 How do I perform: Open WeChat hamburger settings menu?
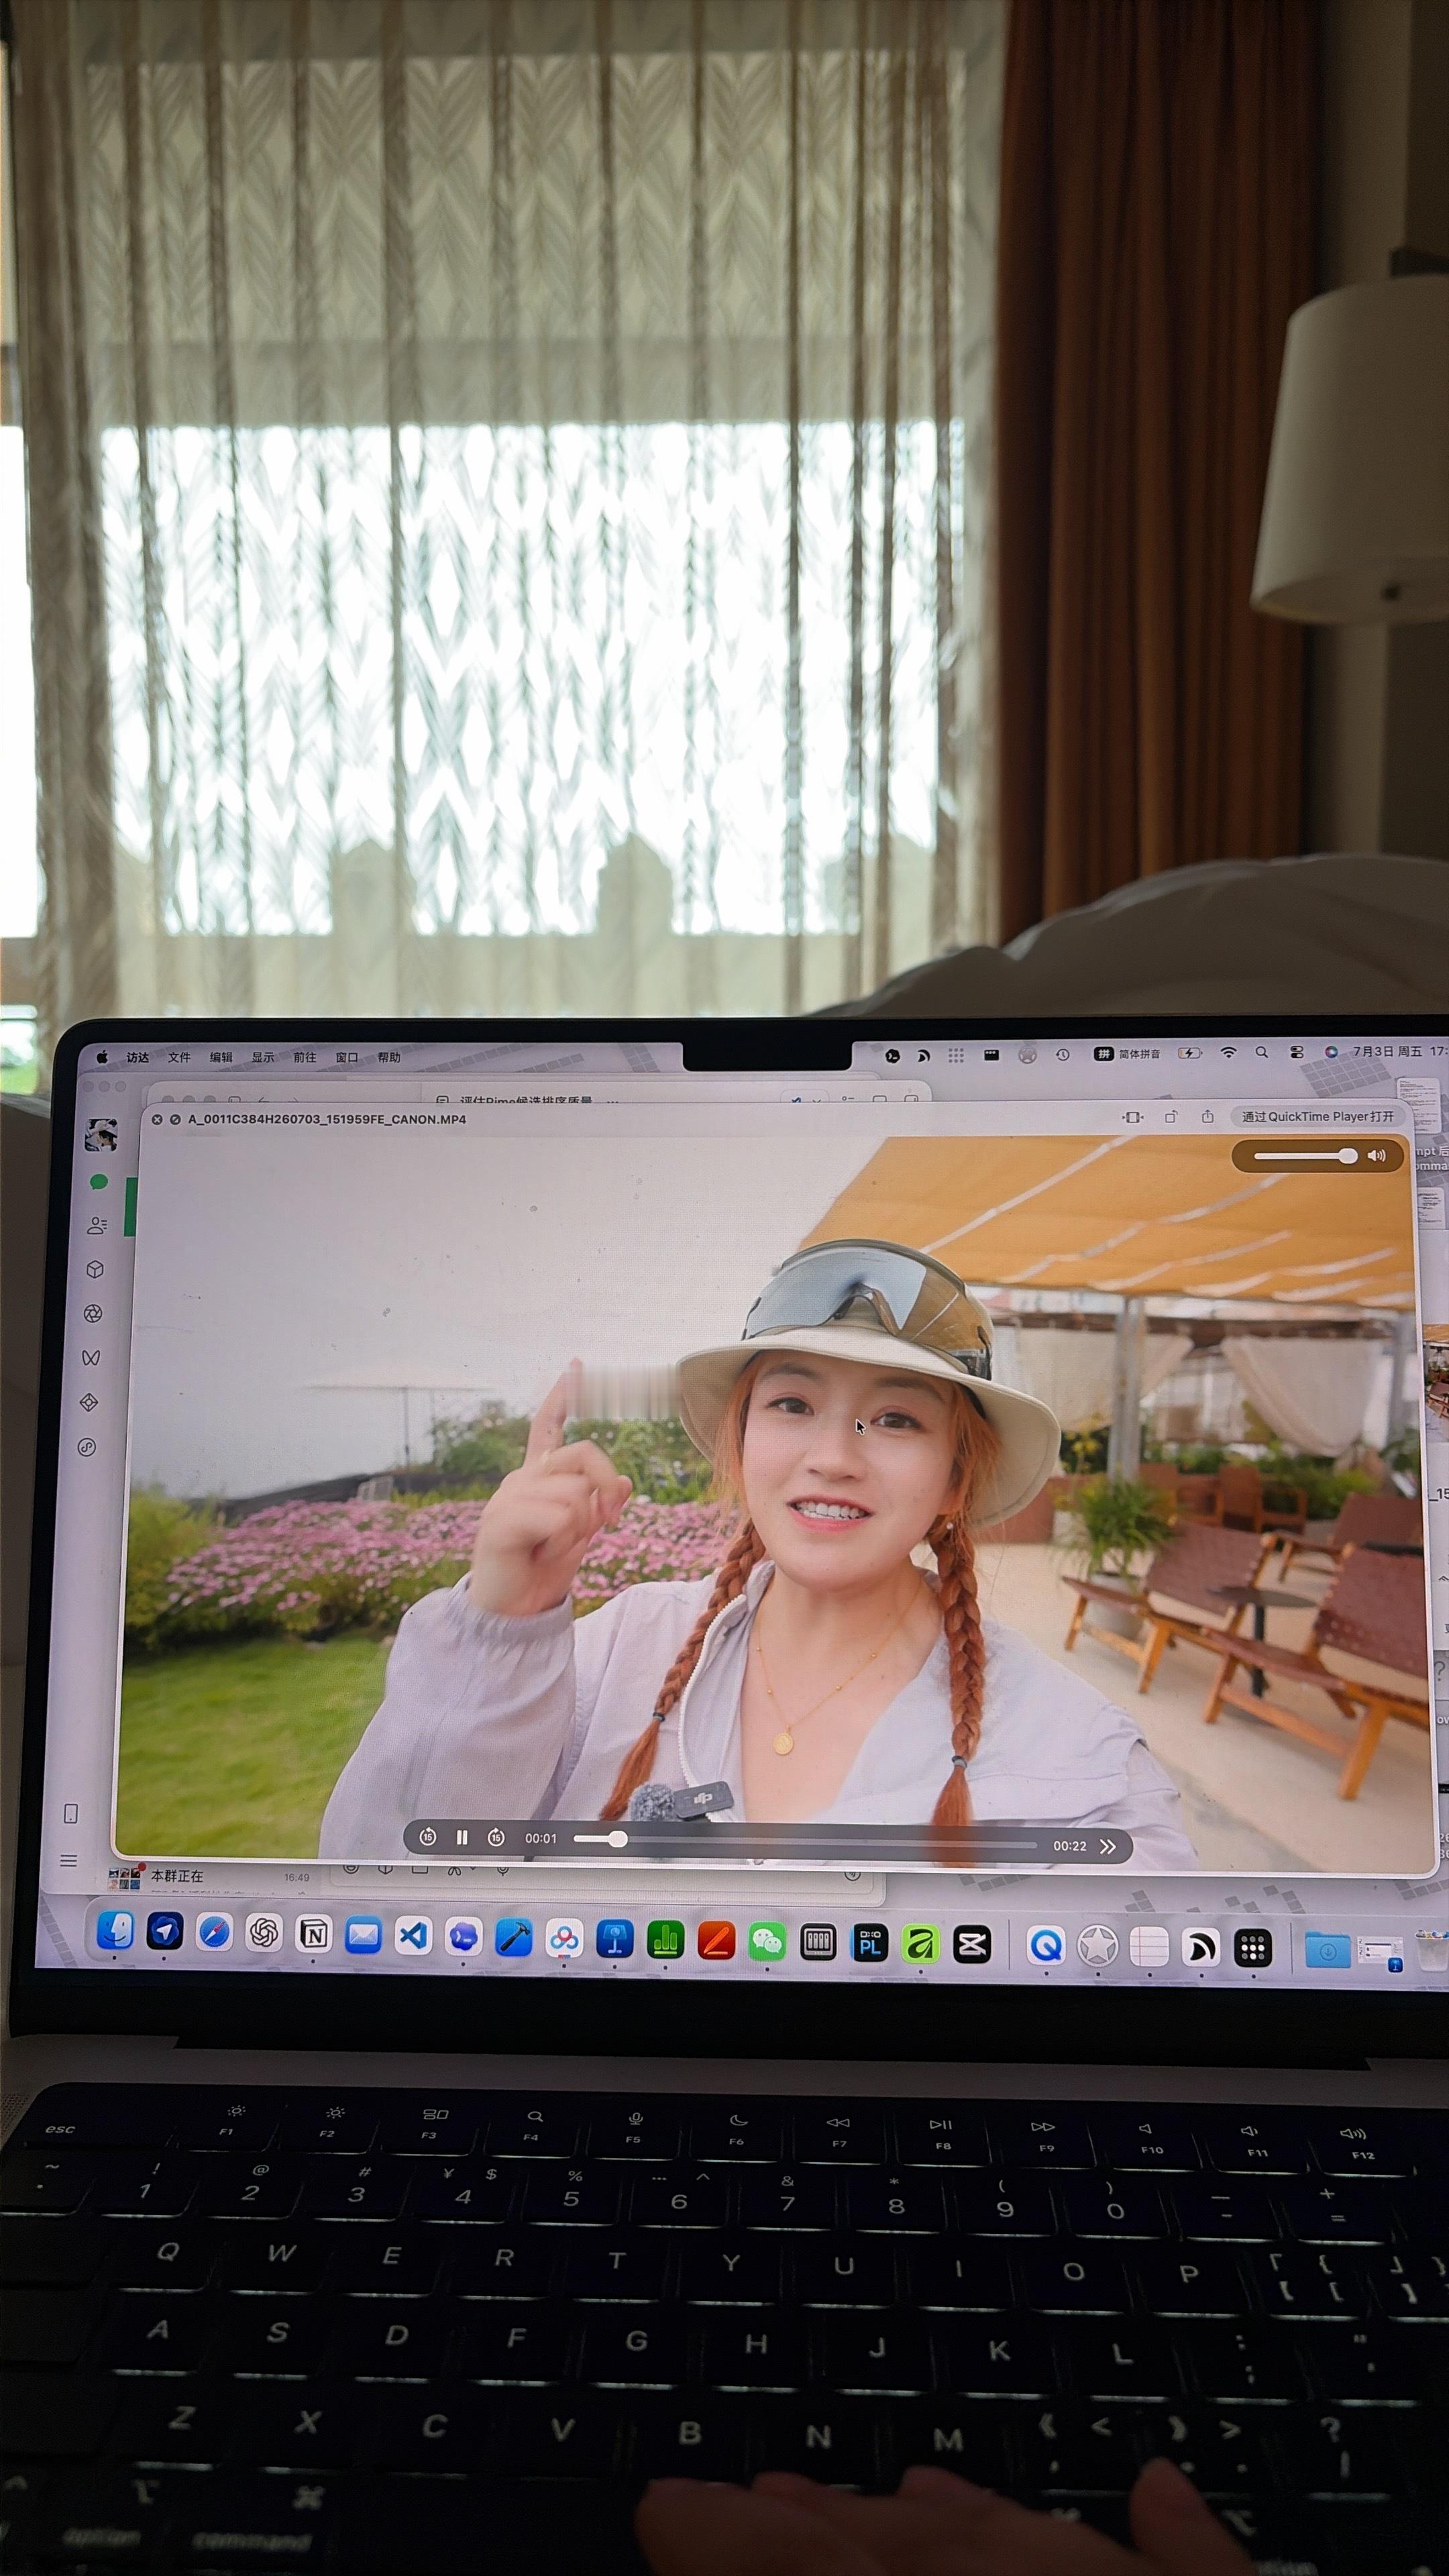[x=68, y=1861]
